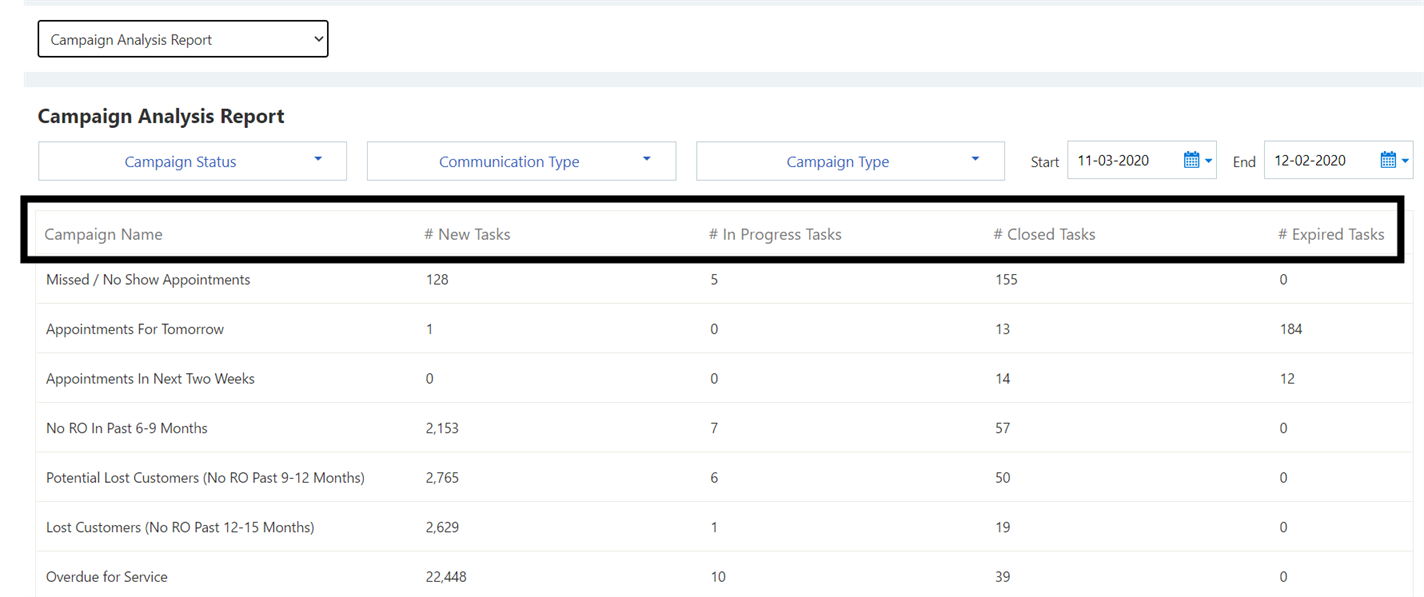Sort by # New Tasks column header
1424x597 pixels.
click(467, 234)
